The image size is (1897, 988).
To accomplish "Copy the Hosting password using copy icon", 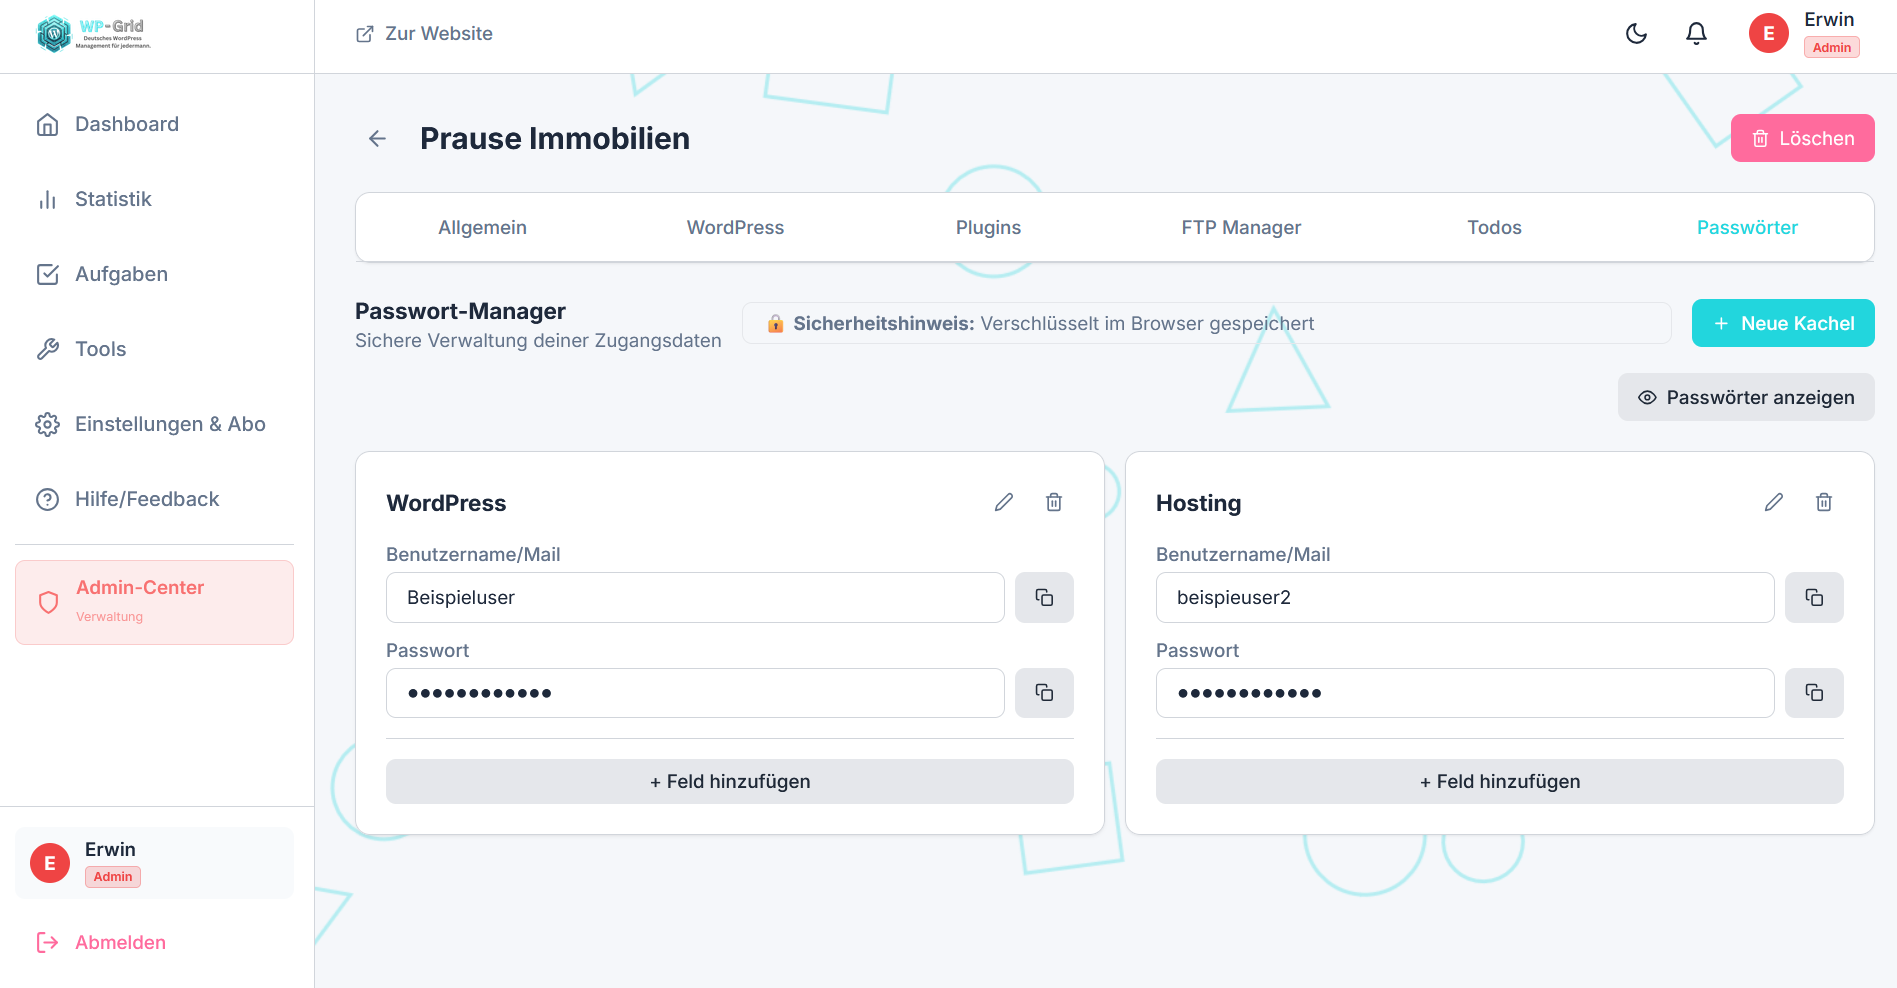I will click(x=1814, y=692).
